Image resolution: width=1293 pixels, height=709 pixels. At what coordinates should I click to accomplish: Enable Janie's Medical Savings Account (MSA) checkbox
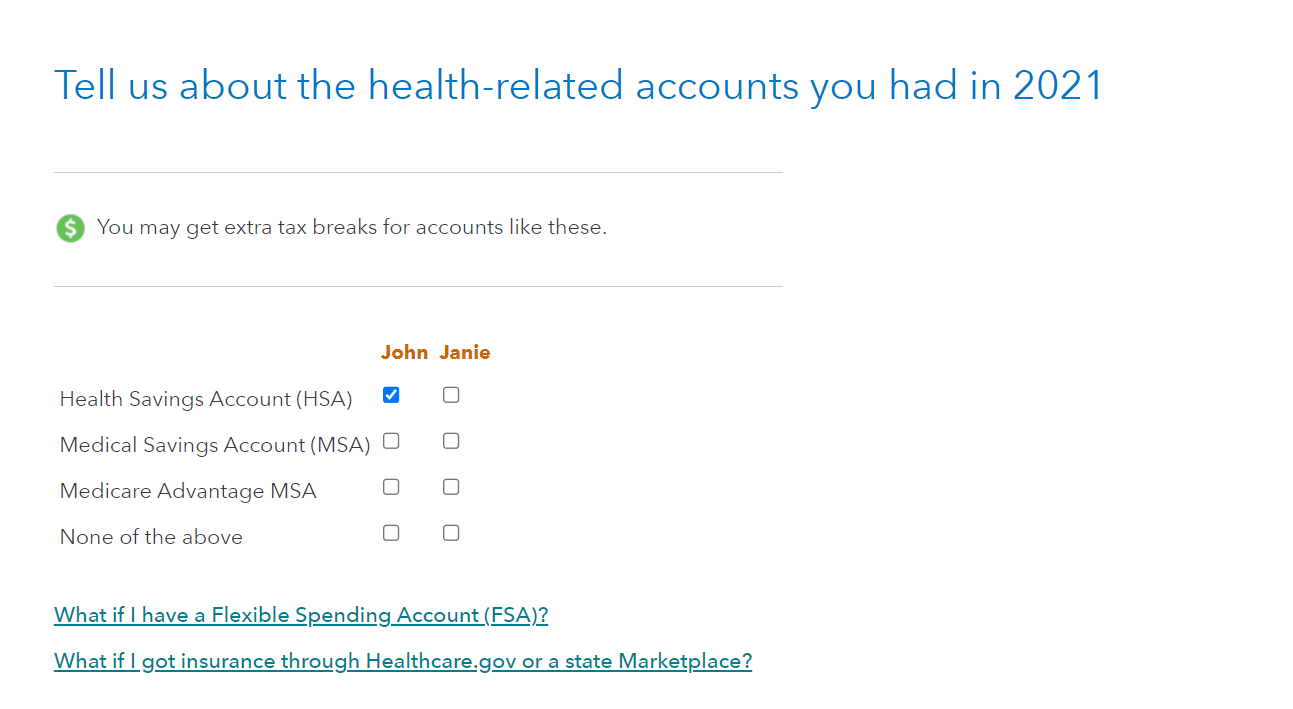tap(451, 441)
